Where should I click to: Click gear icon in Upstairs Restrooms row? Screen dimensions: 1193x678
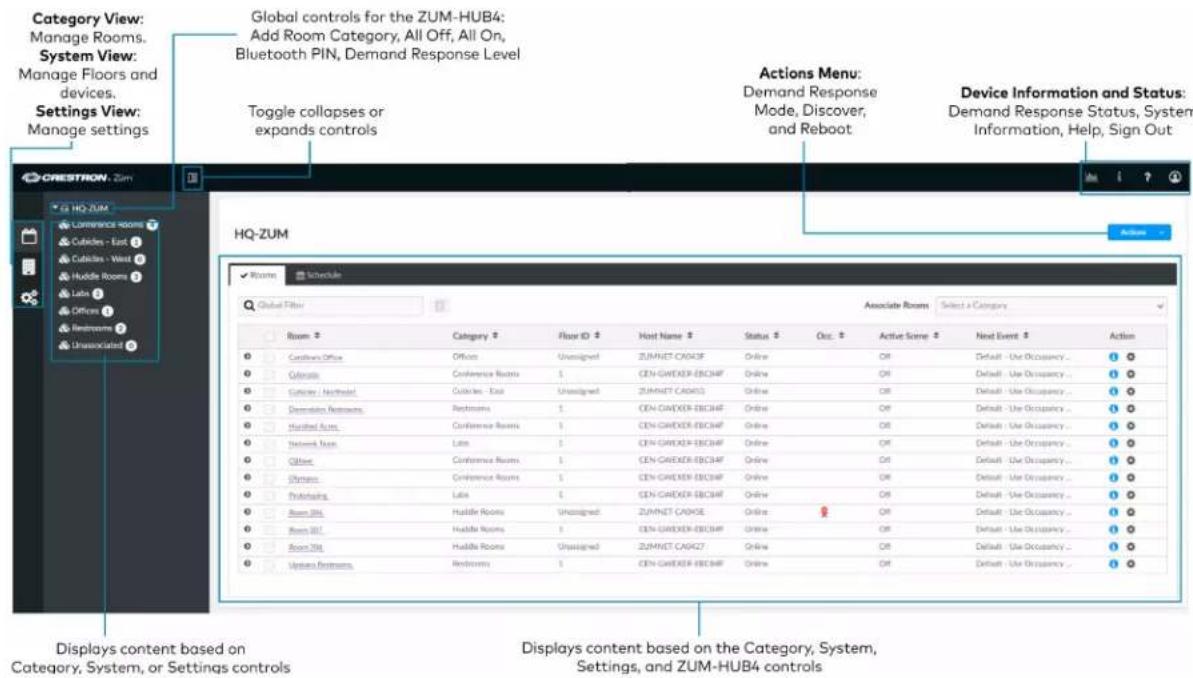(x=1131, y=564)
